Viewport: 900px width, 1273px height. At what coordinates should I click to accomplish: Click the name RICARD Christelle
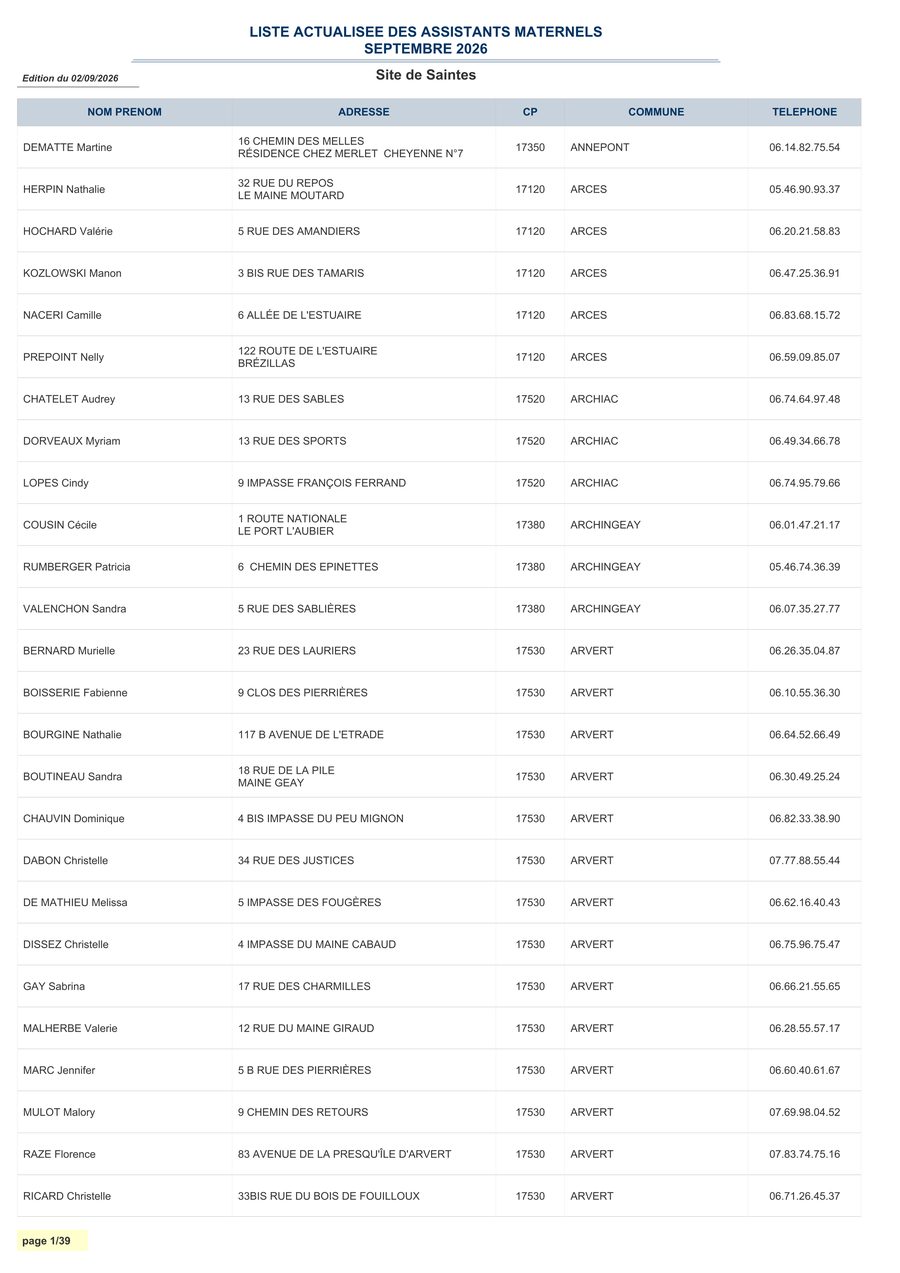point(67,1196)
